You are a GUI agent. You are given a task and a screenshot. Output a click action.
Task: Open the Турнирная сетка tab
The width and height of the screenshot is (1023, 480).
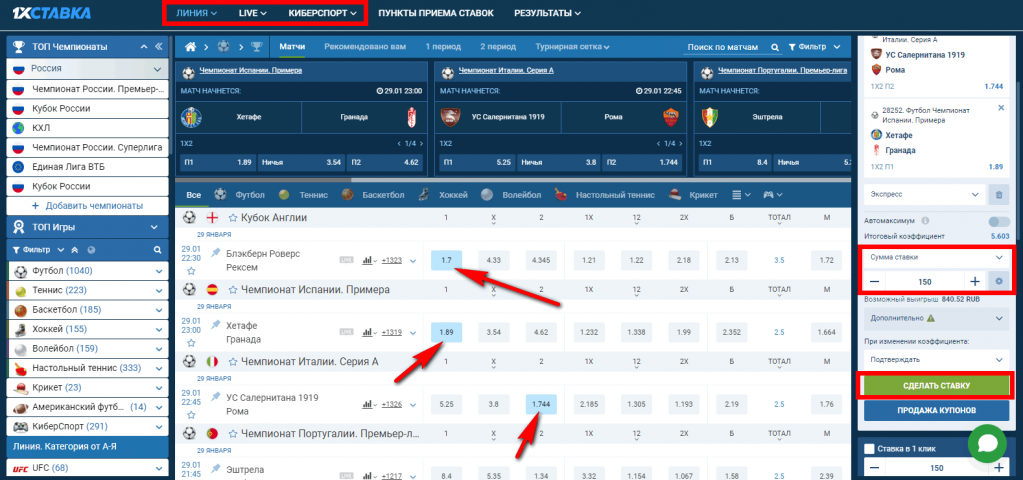click(x=572, y=47)
